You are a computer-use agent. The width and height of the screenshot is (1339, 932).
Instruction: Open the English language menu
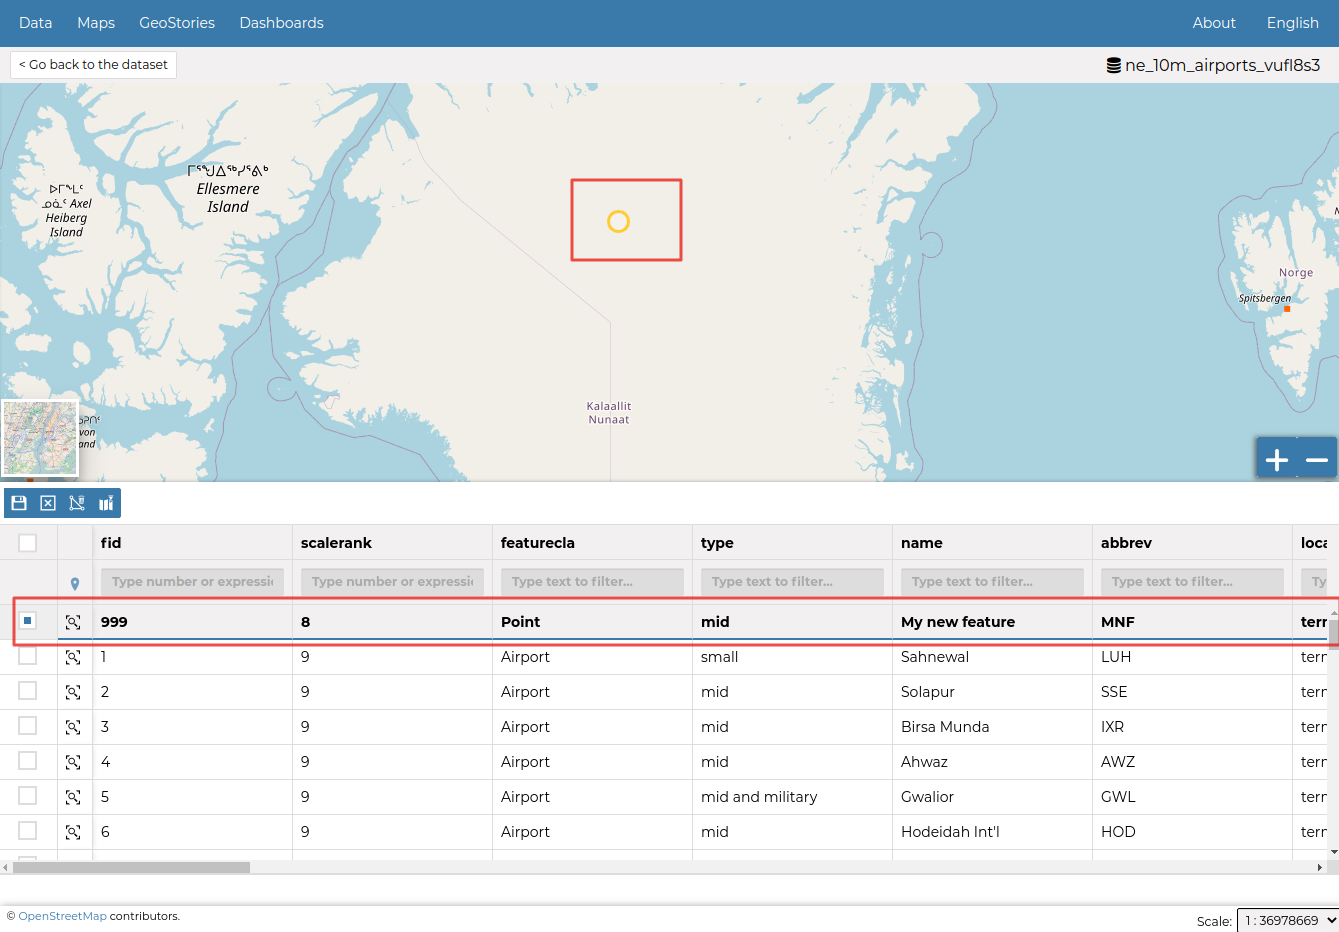tap(1292, 23)
